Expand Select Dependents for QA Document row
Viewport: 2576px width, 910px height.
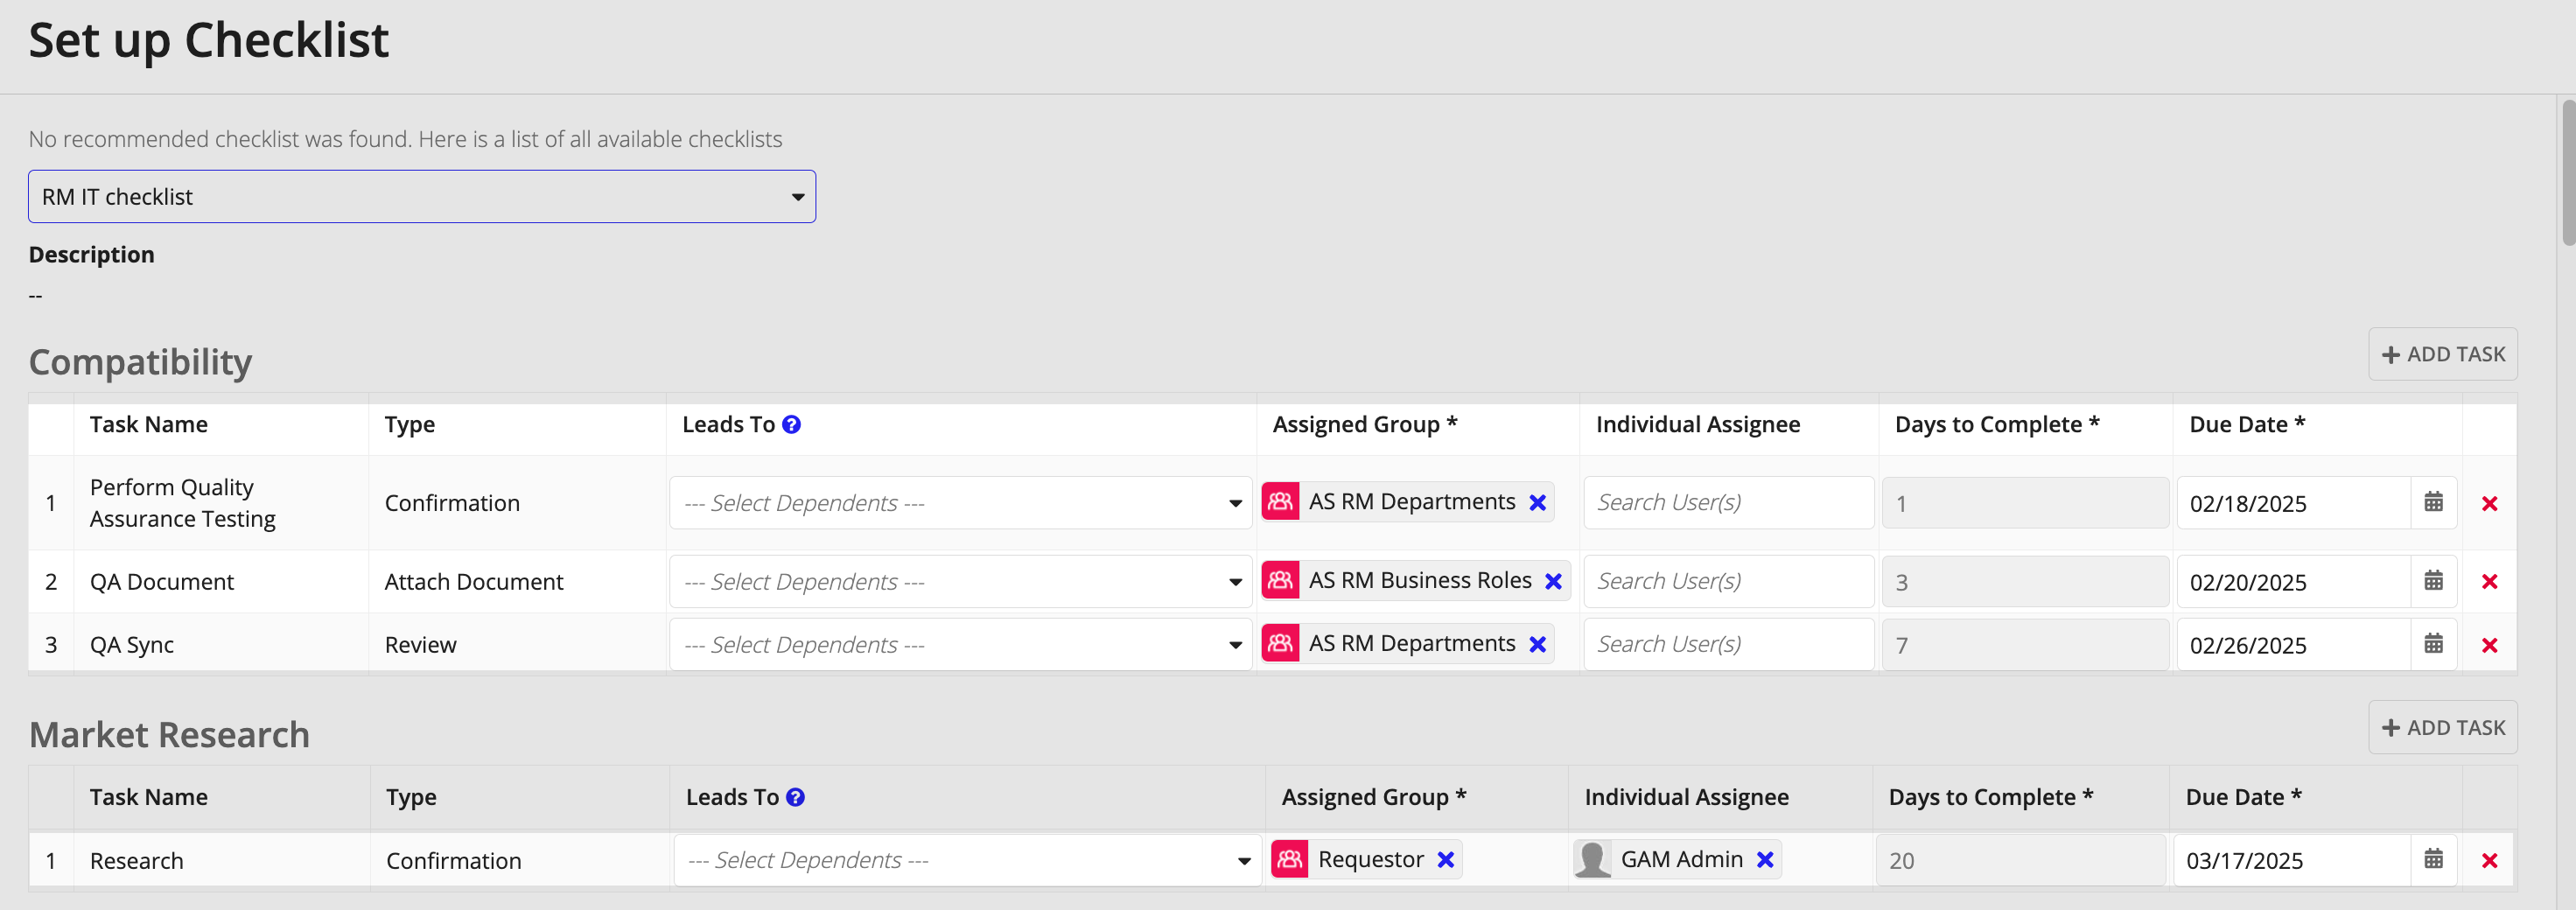pos(961,582)
